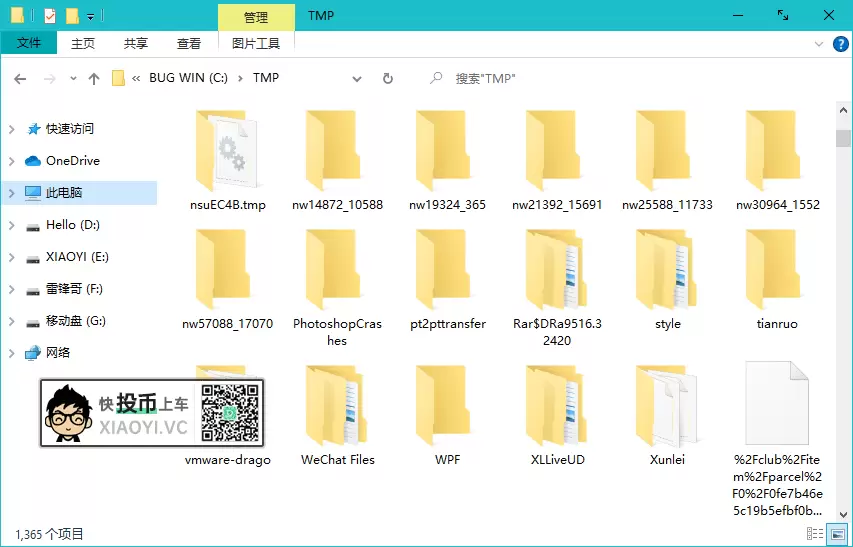Click the vertical scrollbar thumb
The height and width of the screenshot is (547, 853).
843,138
